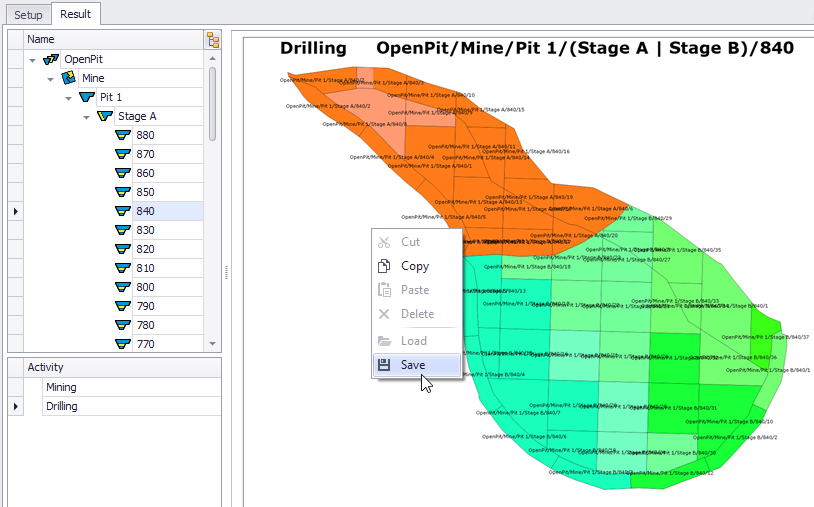Select bench 840 in the tree
This screenshot has width=814, height=507.
pos(146,211)
